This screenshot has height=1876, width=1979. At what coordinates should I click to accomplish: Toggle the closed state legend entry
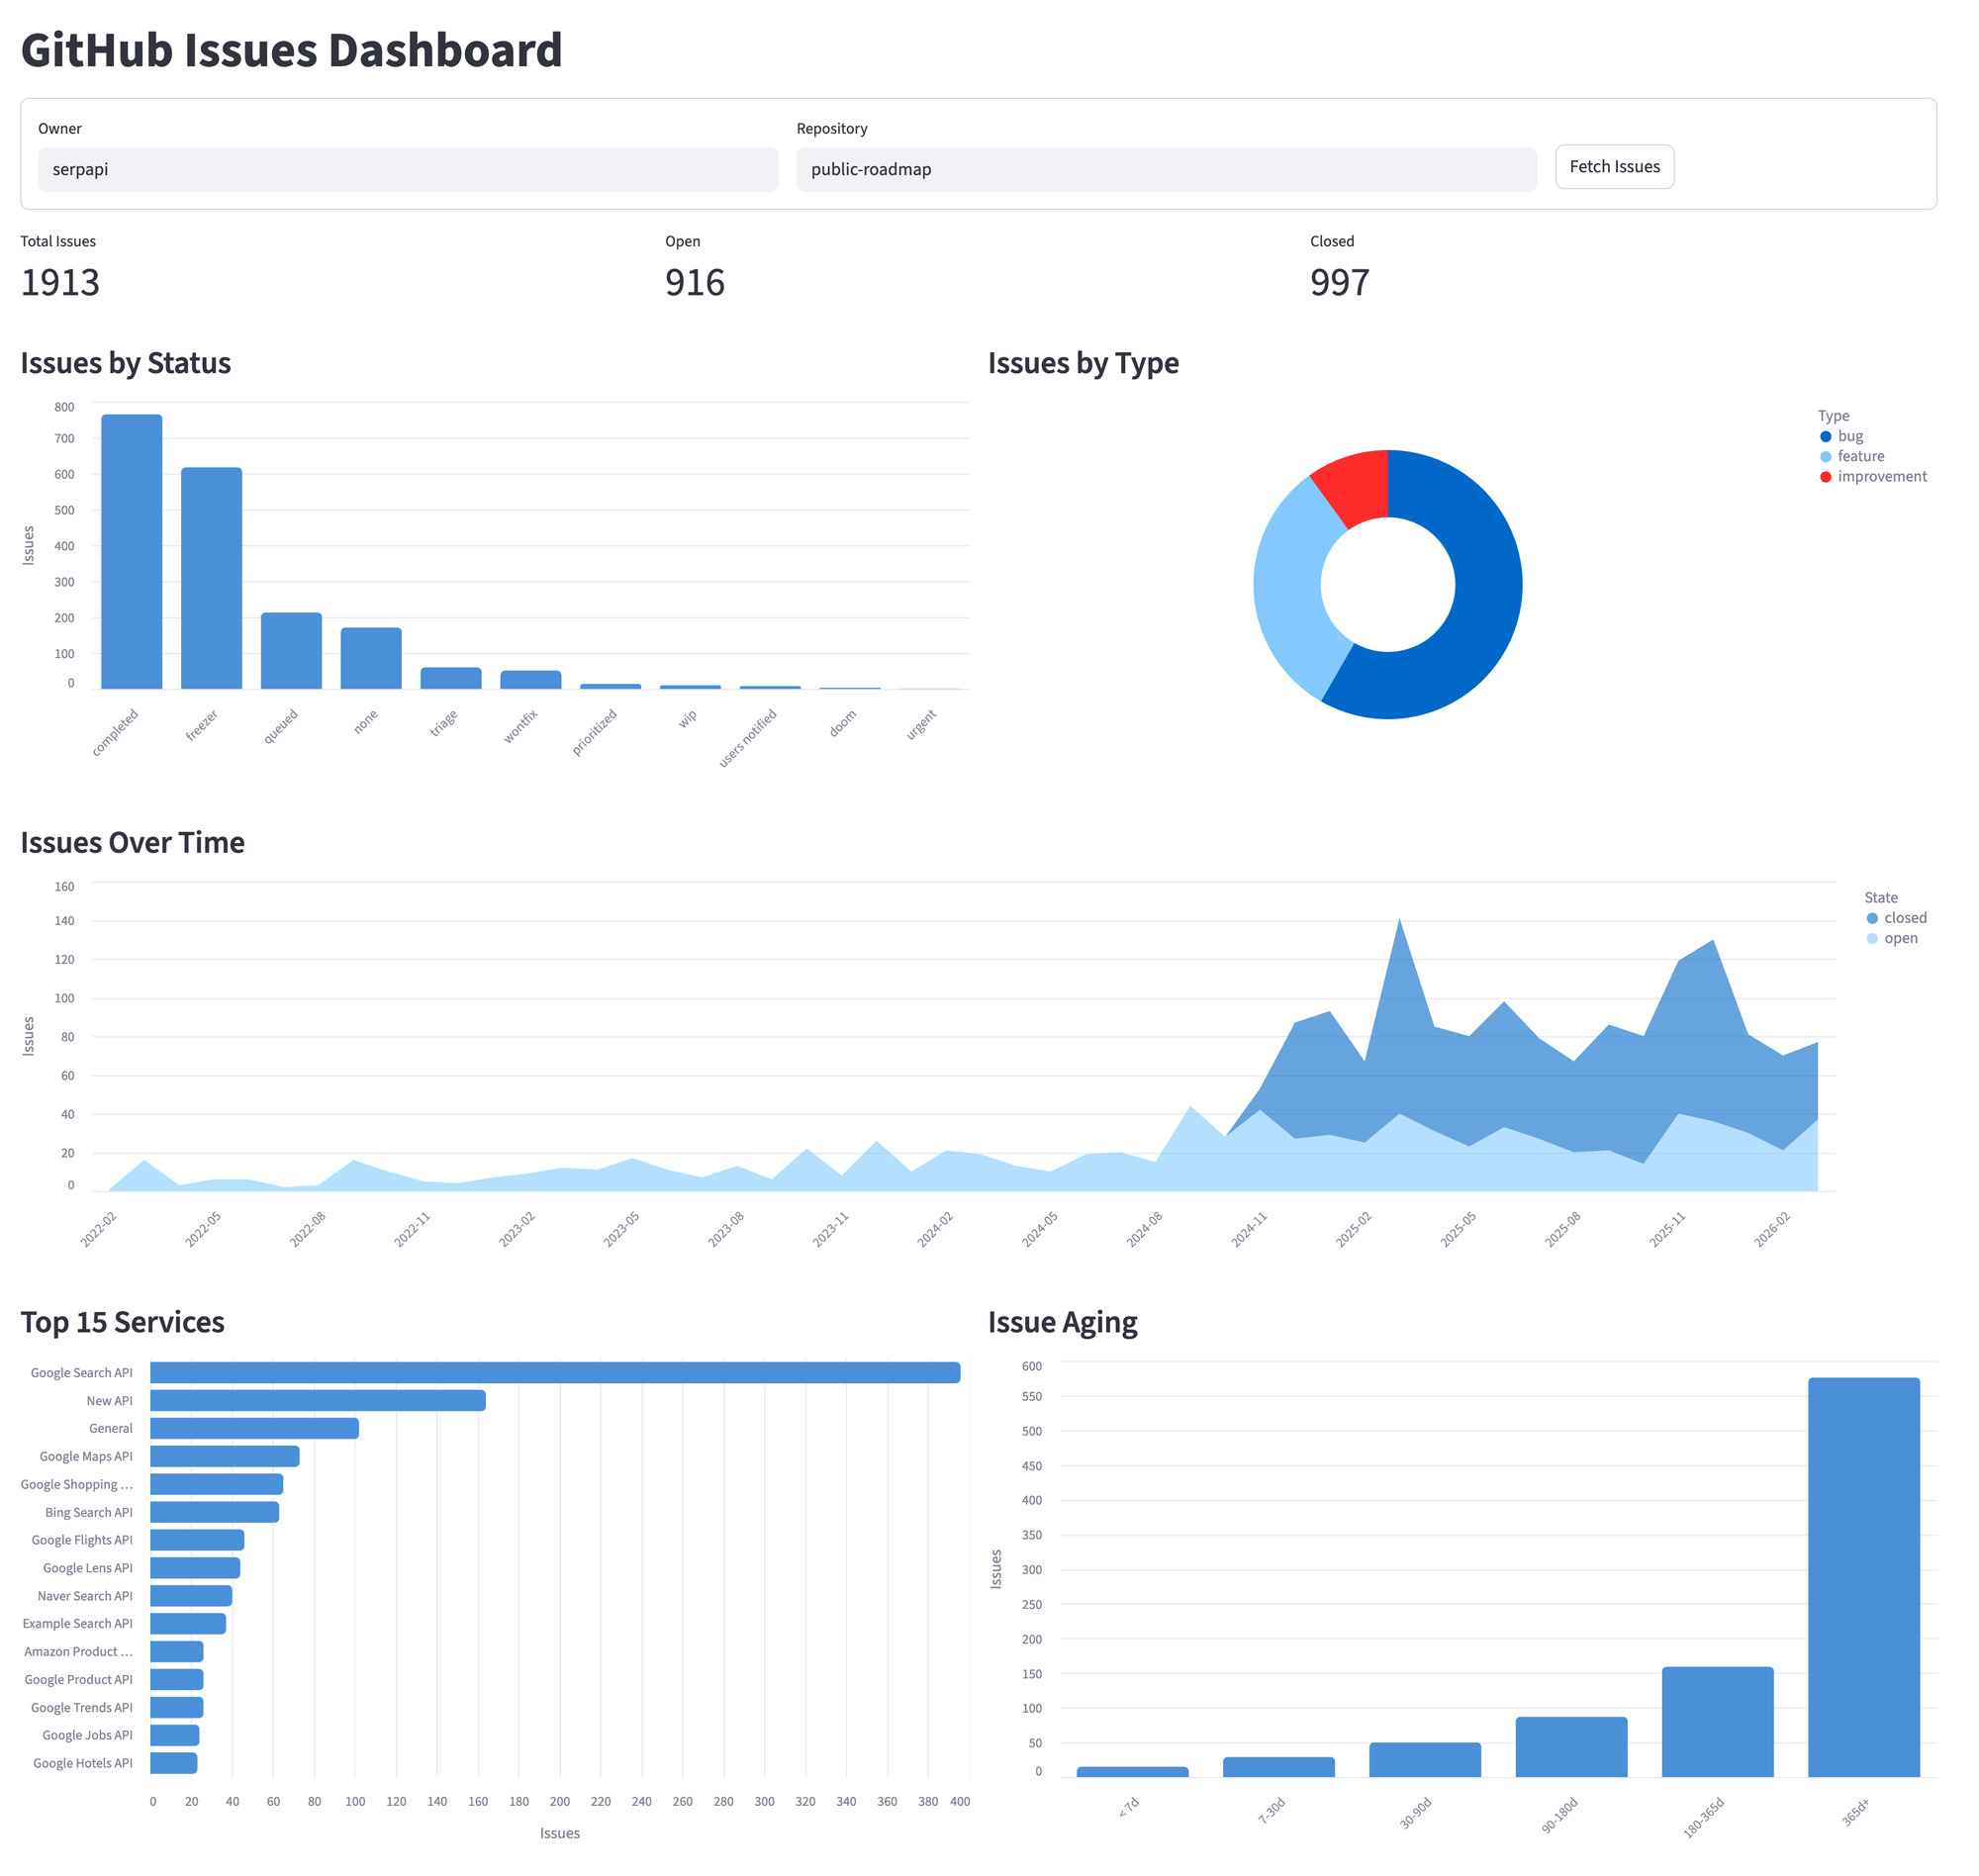point(1894,917)
